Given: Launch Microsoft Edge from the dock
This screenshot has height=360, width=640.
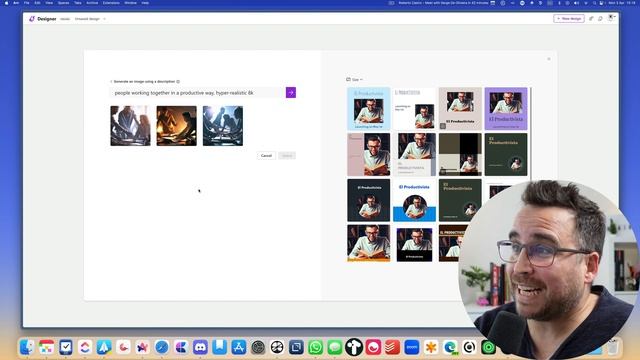Looking at the screenshot, I should tap(450, 347).
